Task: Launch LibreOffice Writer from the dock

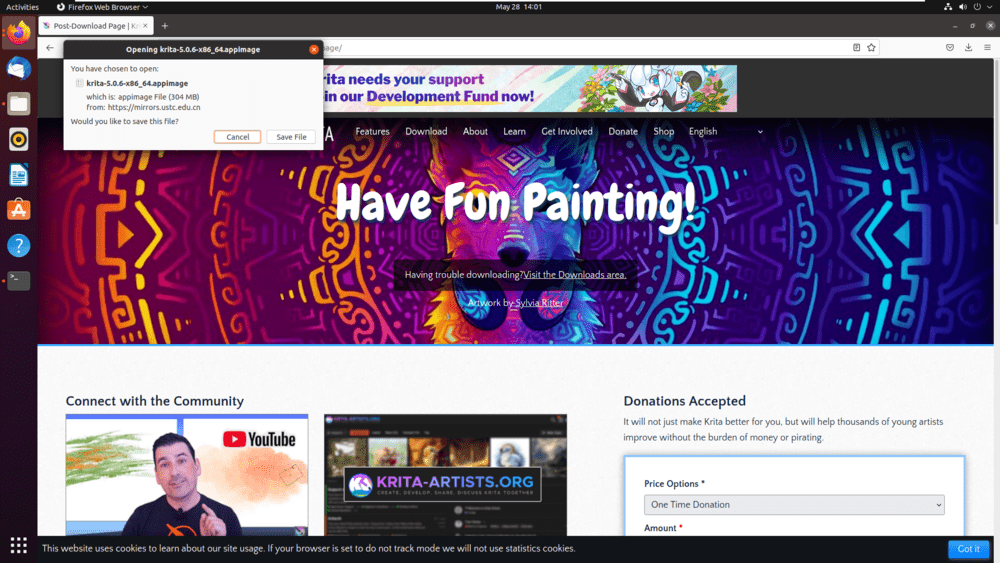Action: [18, 175]
